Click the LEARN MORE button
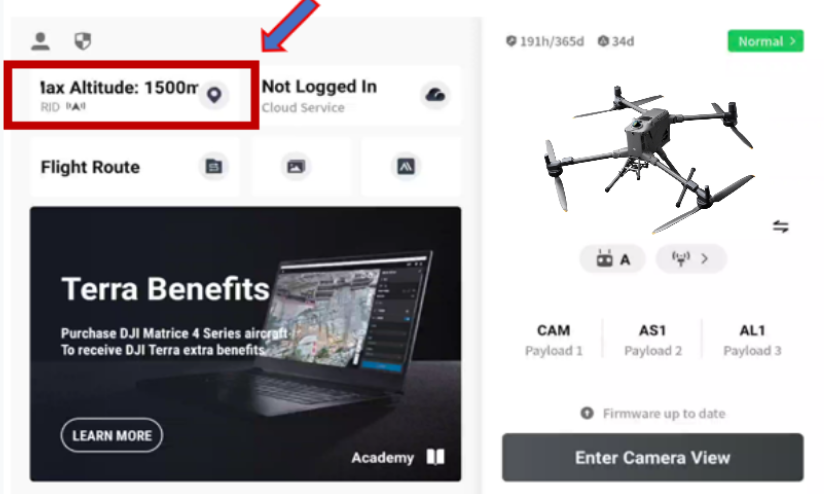 pos(112,436)
